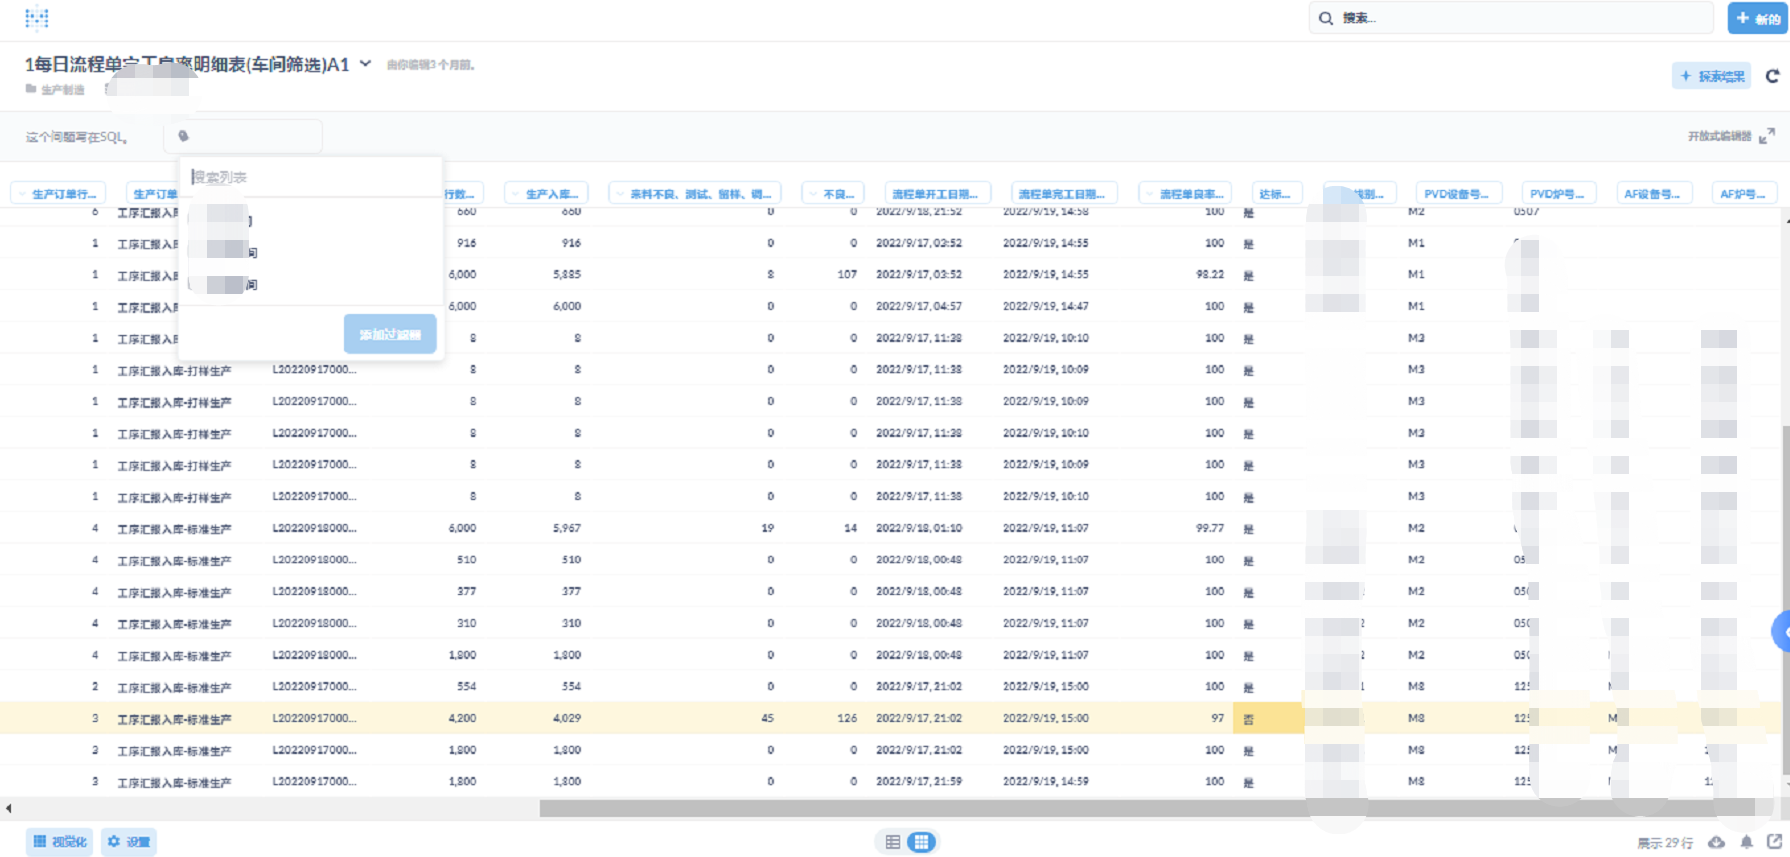
Task: Focus the top 搜索 input field
Action: point(1510,18)
